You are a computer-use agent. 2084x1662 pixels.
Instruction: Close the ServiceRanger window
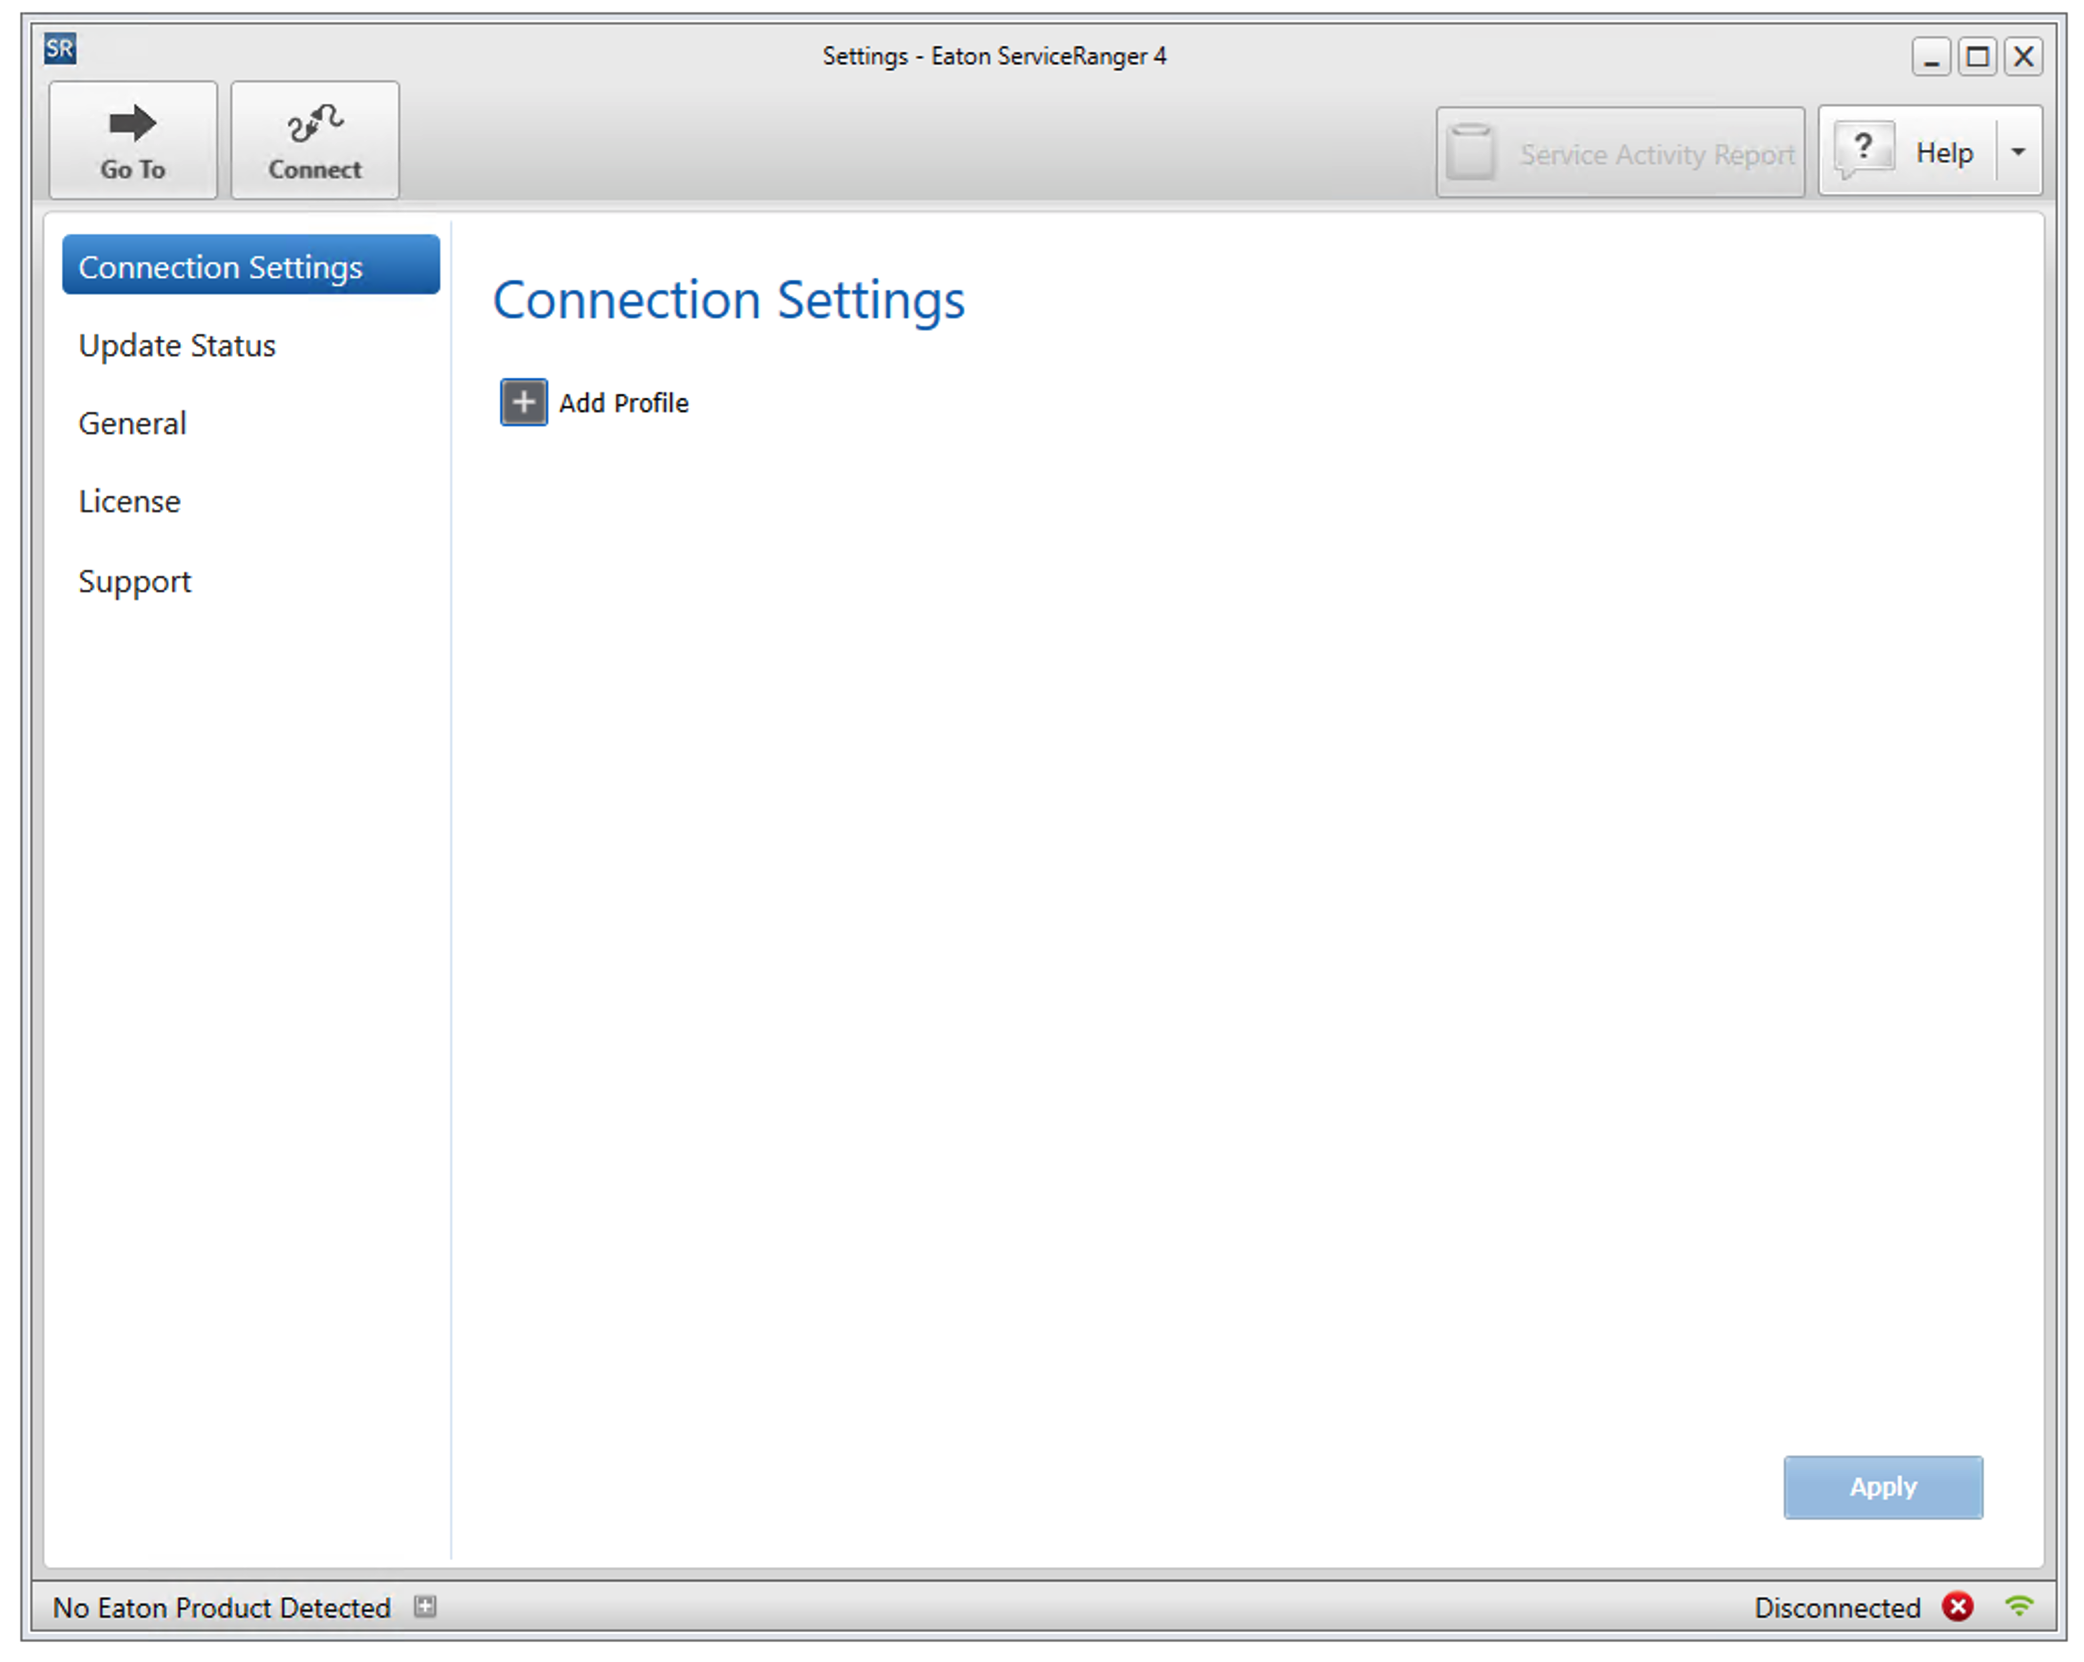[x=2023, y=57]
